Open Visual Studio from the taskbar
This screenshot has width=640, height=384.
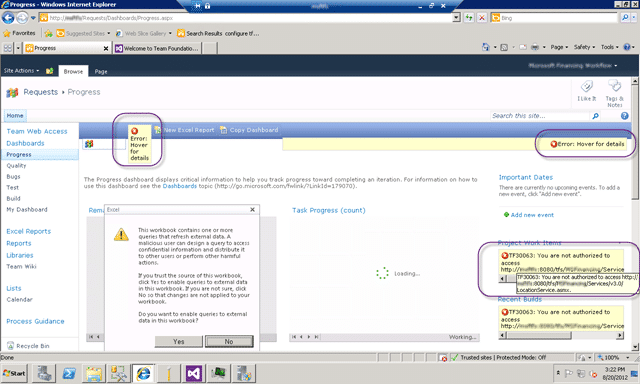click(x=194, y=373)
